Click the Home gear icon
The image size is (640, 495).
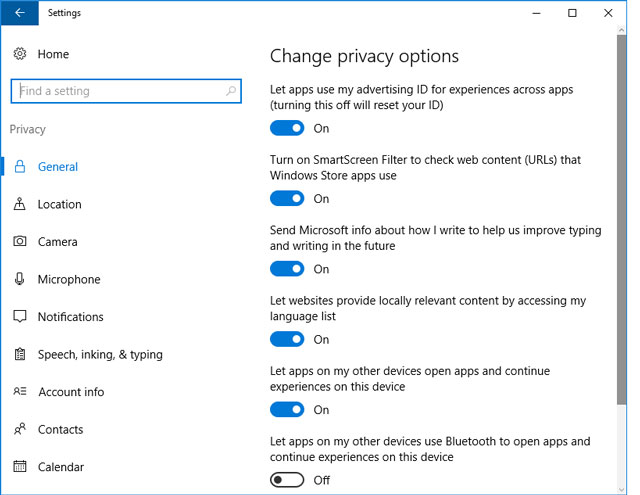pos(20,54)
